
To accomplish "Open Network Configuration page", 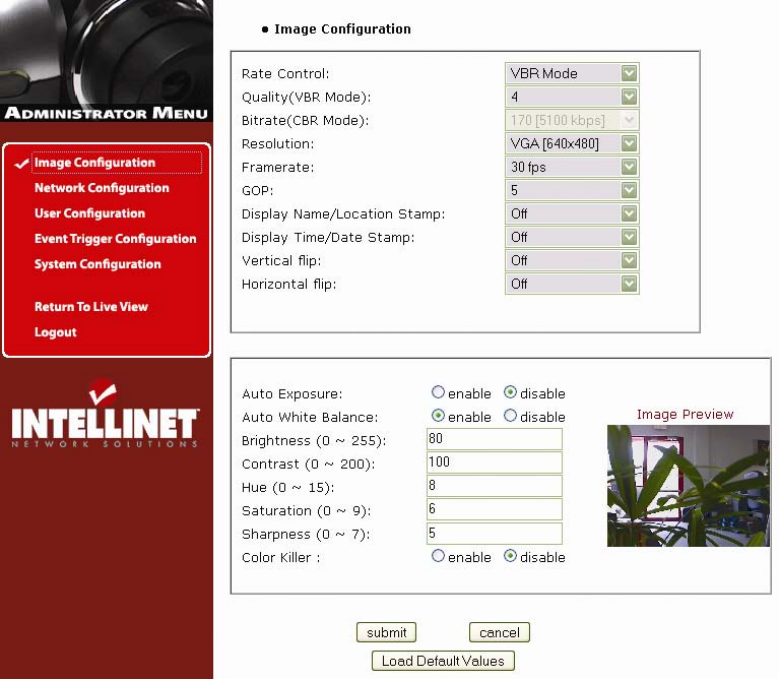I will click(x=102, y=188).
